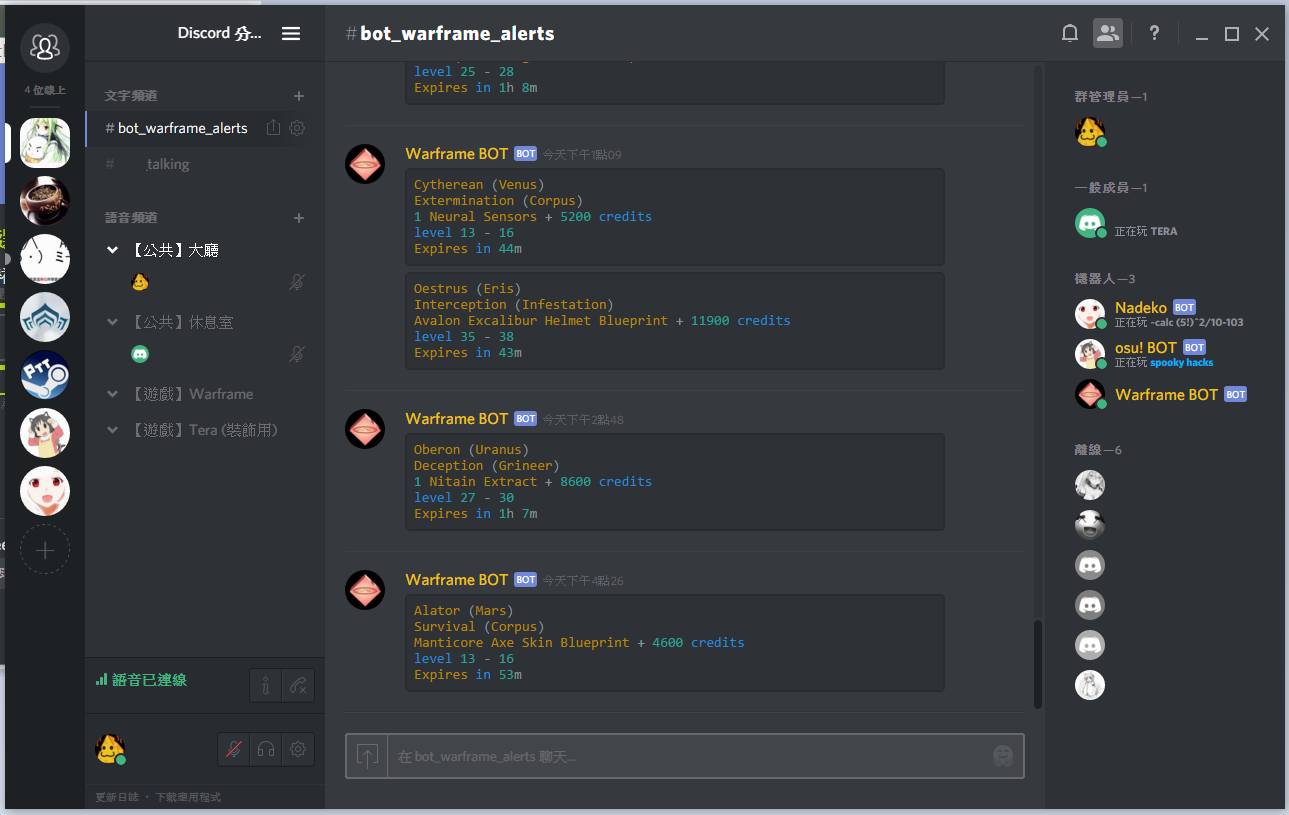Click the 下載應用程式 download link
The width and height of the screenshot is (1289, 815).
[x=188, y=797]
